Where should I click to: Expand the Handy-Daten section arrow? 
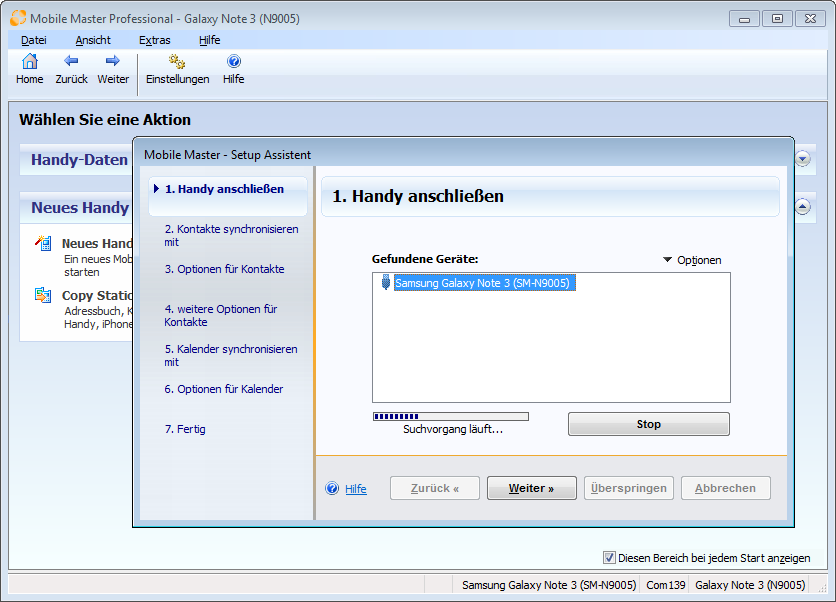pos(803,158)
